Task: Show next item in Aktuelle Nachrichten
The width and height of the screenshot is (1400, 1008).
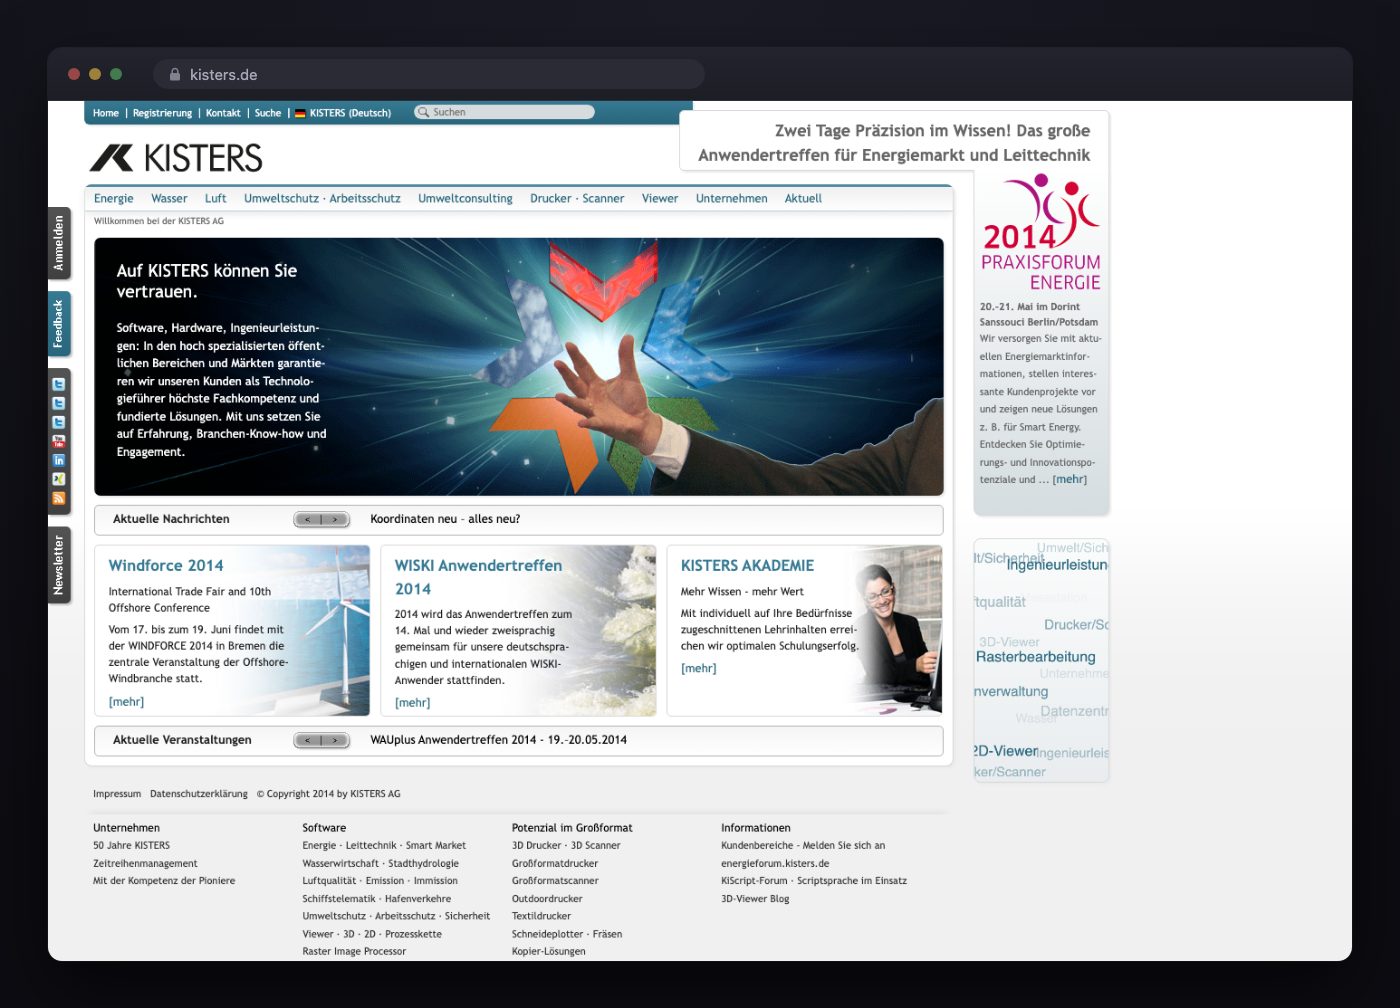Action: (x=335, y=519)
